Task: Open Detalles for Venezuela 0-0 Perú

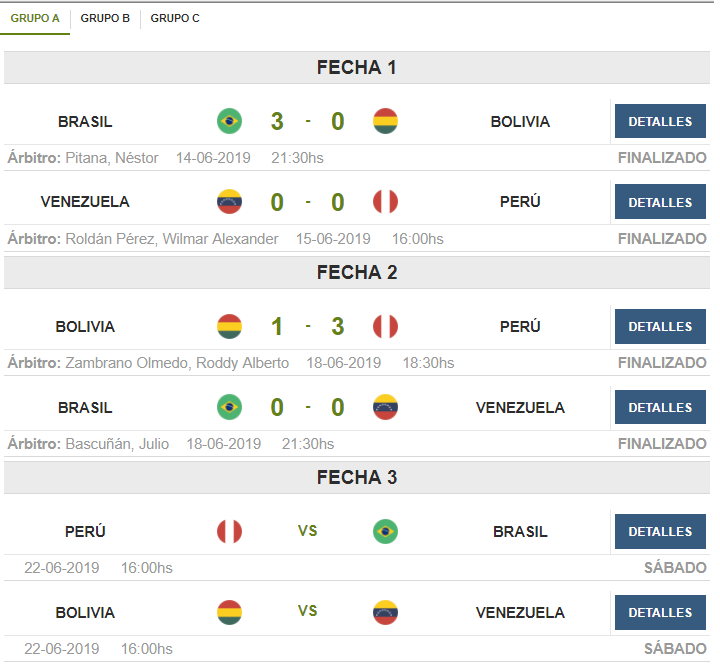Action: click(x=660, y=202)
